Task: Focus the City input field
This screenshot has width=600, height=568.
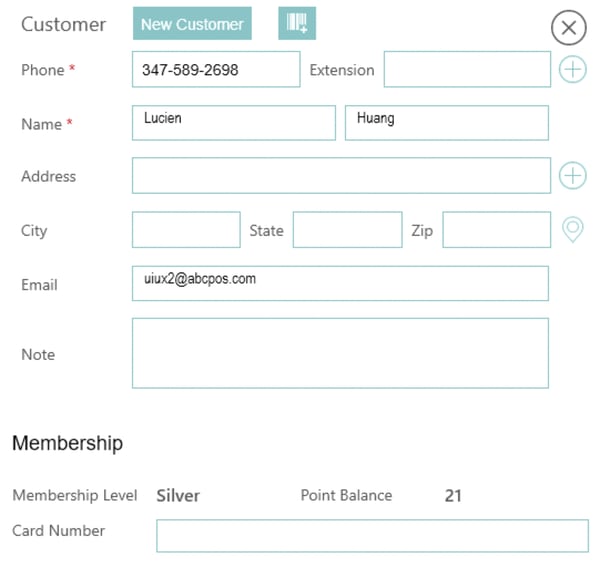Action: (186, 230)
